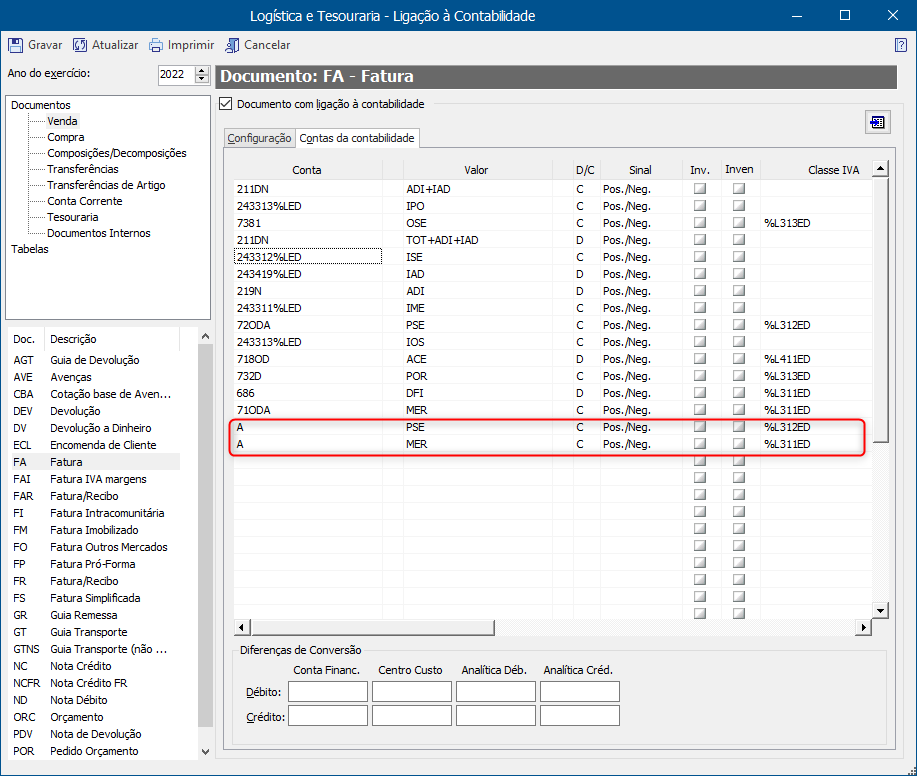Click the help icon at top right

pos(900,45)
